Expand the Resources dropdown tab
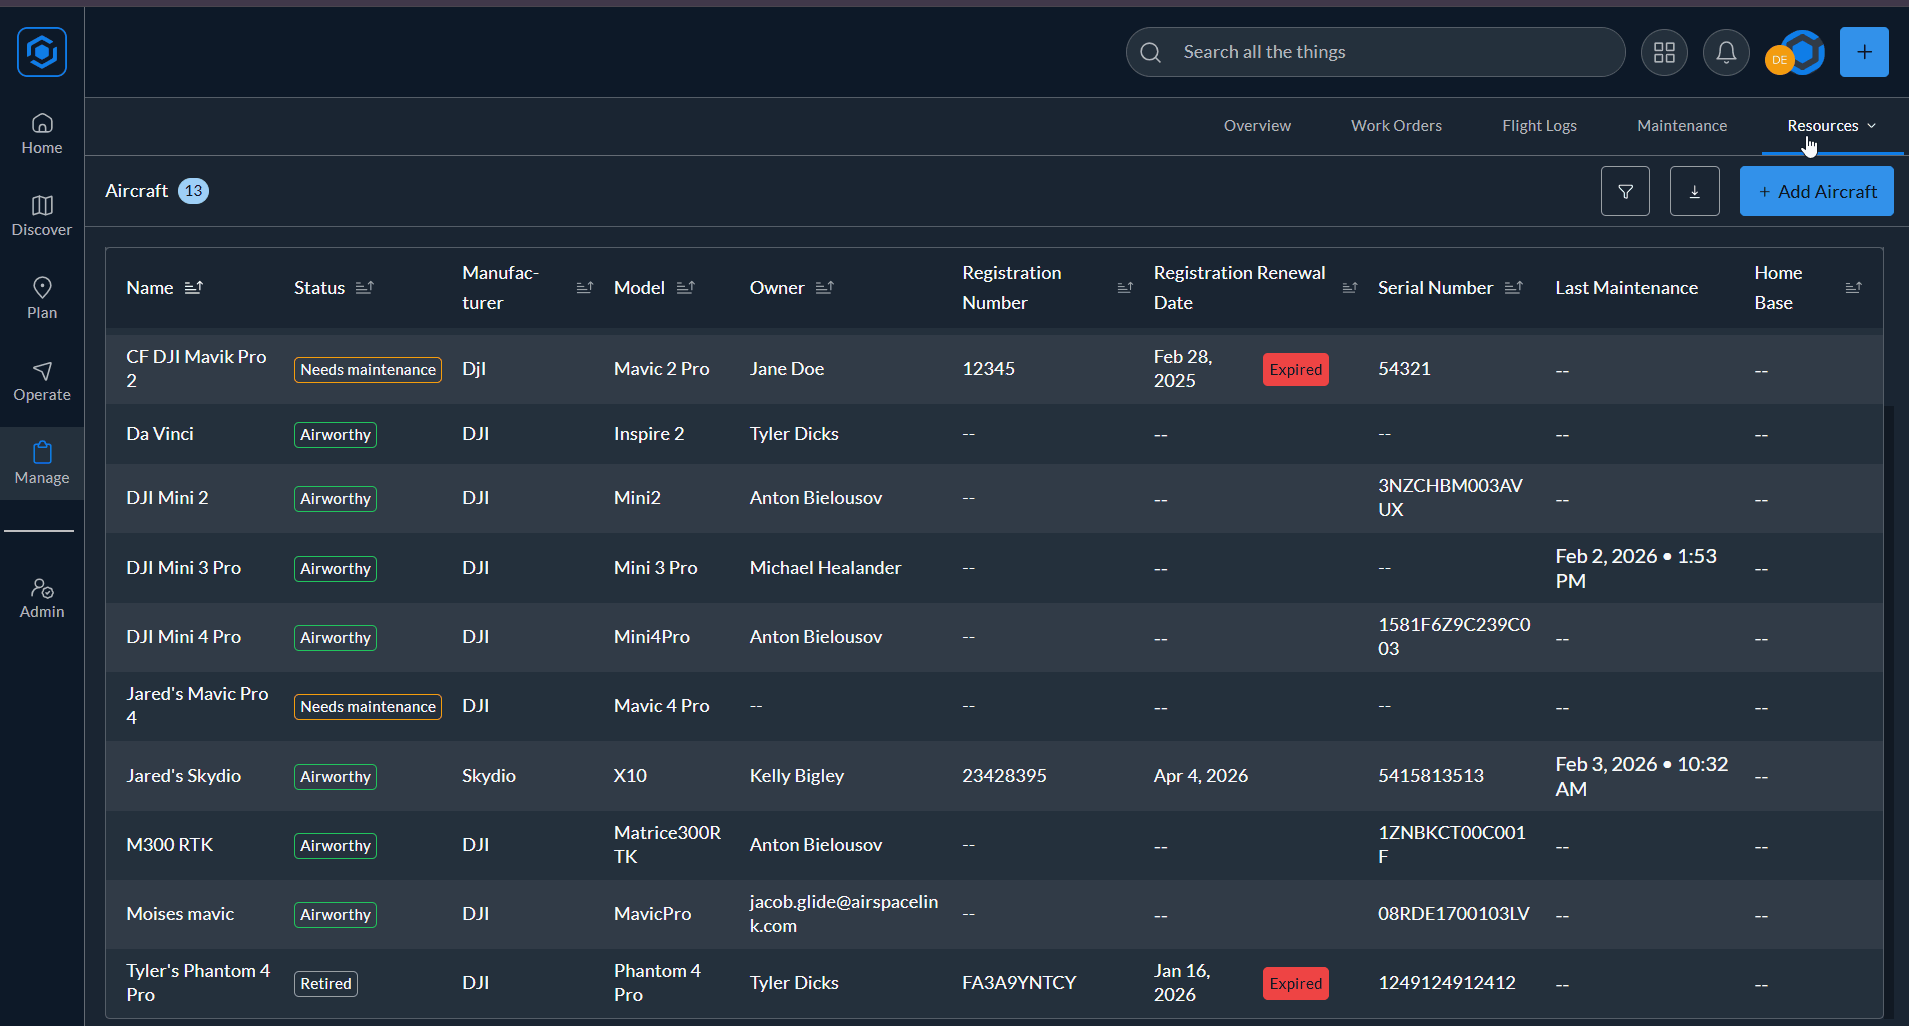 [x=1831, y=126]
